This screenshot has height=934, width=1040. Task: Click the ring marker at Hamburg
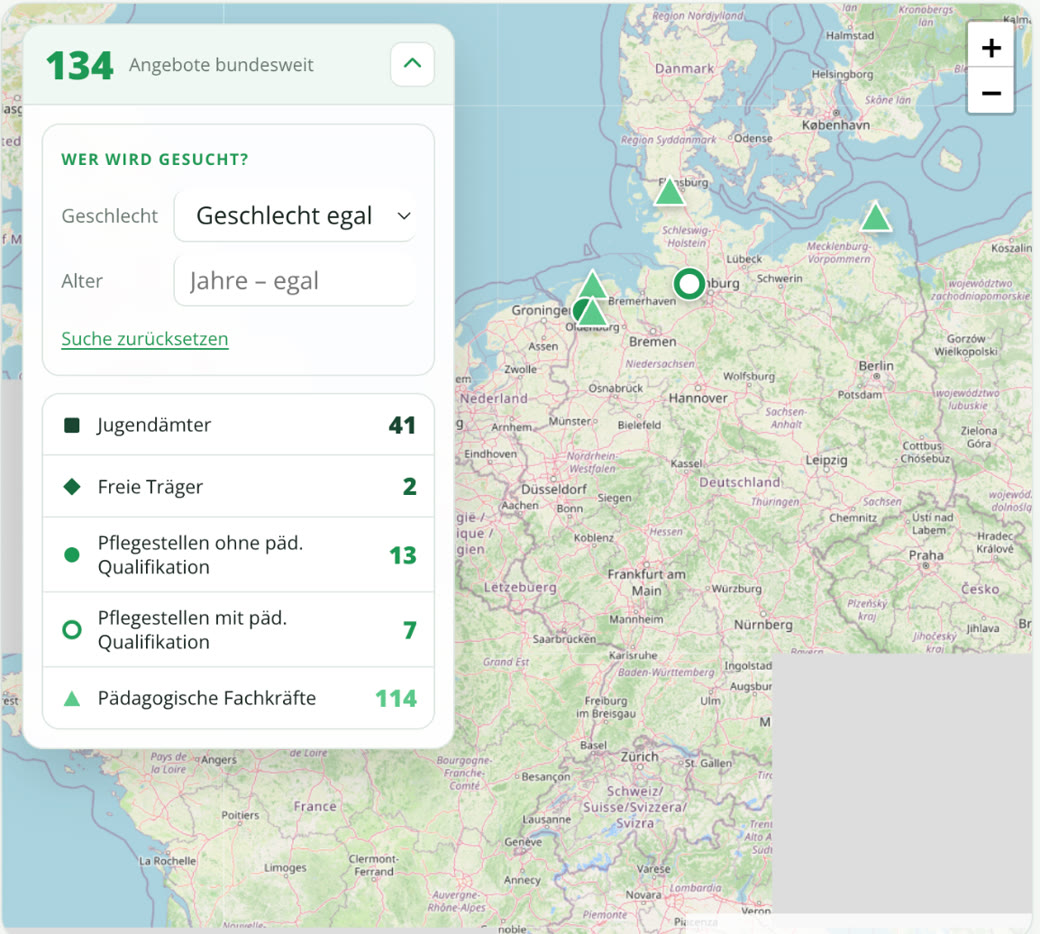coord(689,284)
